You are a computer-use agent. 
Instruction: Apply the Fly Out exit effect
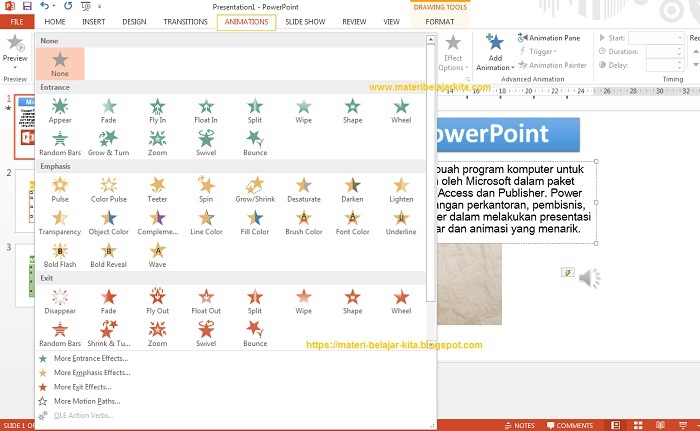coord(157,302)
